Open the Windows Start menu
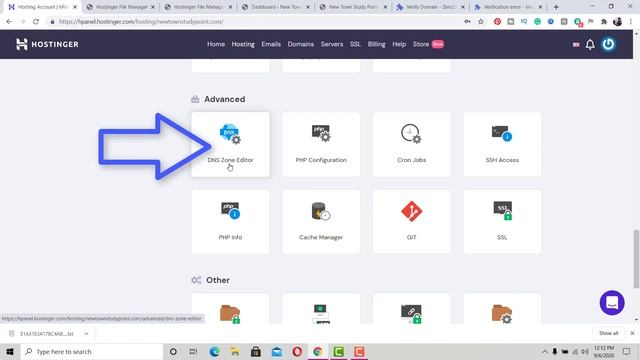The width and height of the screenshot is (640, 360). point(10,351)
